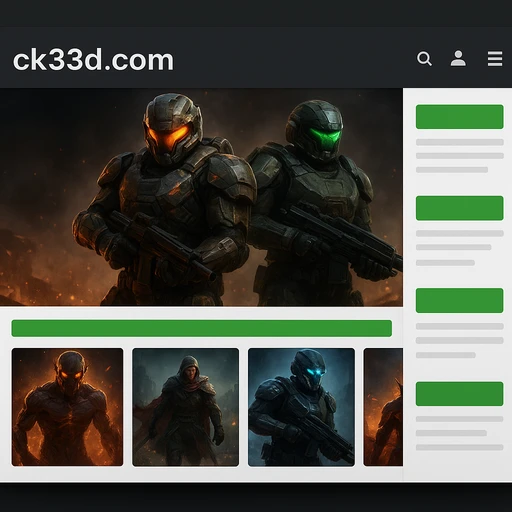Click the bottom green sidebar button

click(460, 394)
